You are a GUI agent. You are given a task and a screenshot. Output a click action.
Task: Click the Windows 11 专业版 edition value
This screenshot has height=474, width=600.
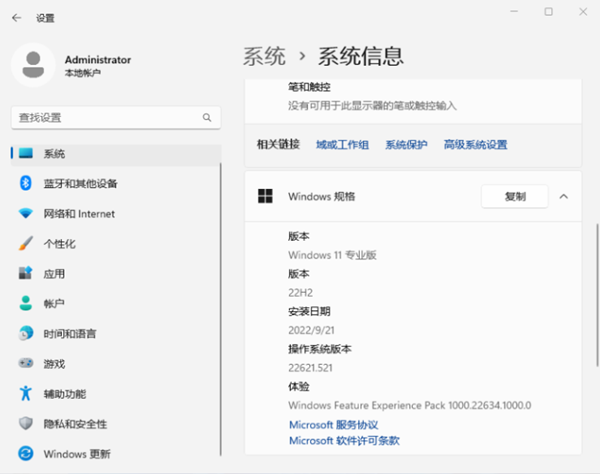point(332,255)
